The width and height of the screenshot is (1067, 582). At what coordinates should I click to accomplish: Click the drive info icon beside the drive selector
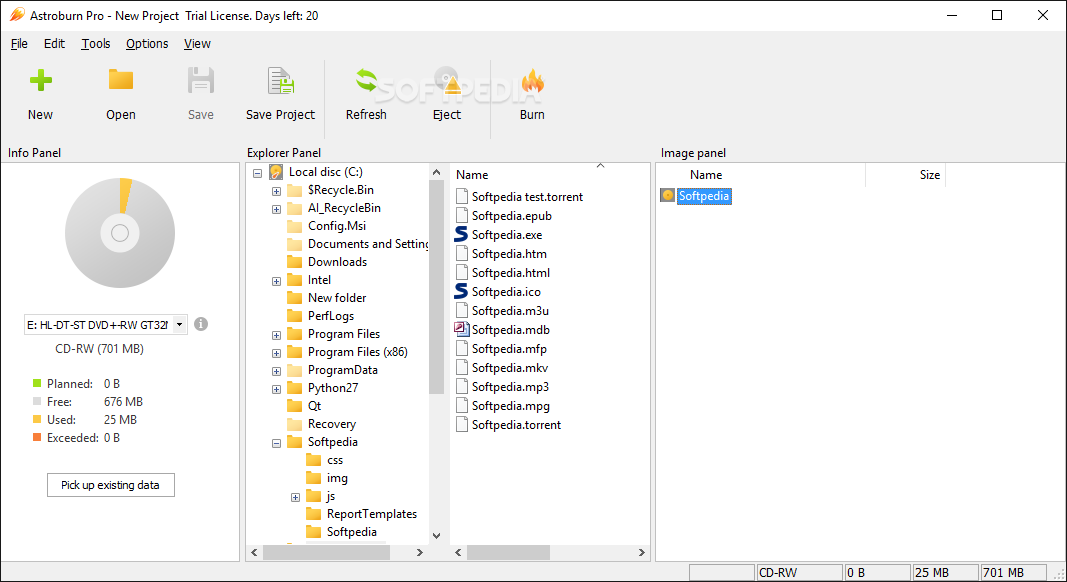click(x=201, y=324)
